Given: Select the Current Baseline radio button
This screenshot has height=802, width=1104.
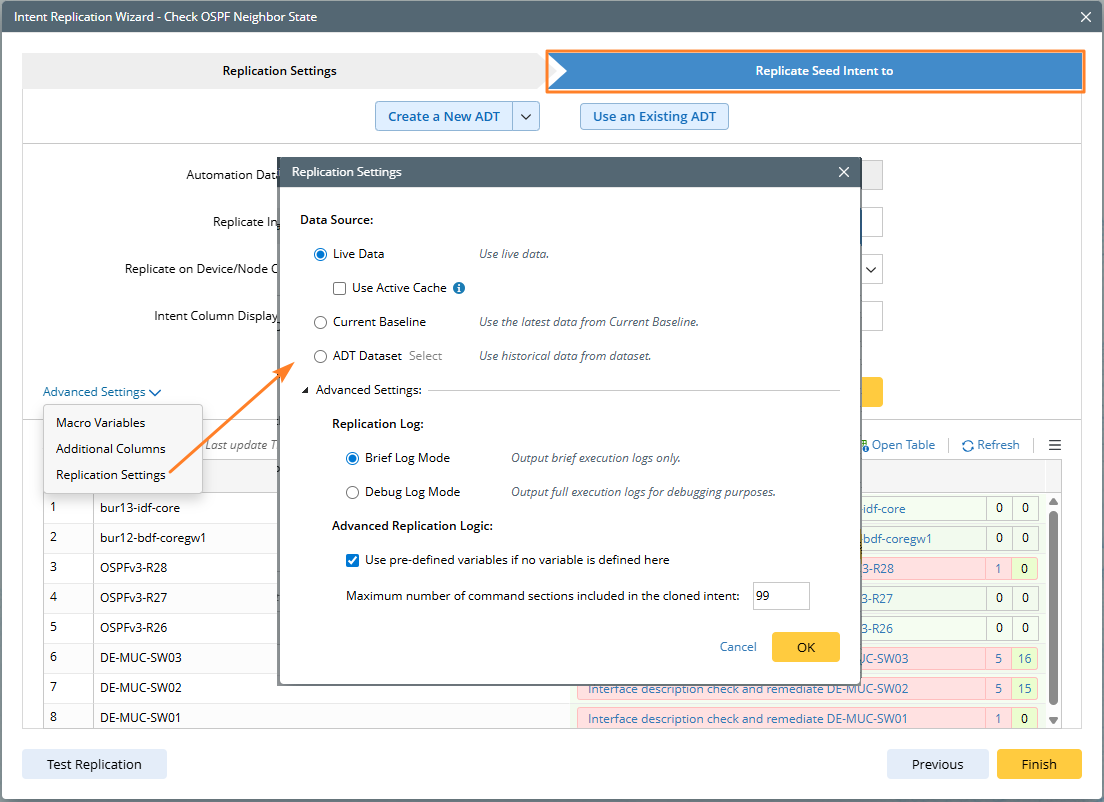Looking at the screenshot, I should 320,322.
